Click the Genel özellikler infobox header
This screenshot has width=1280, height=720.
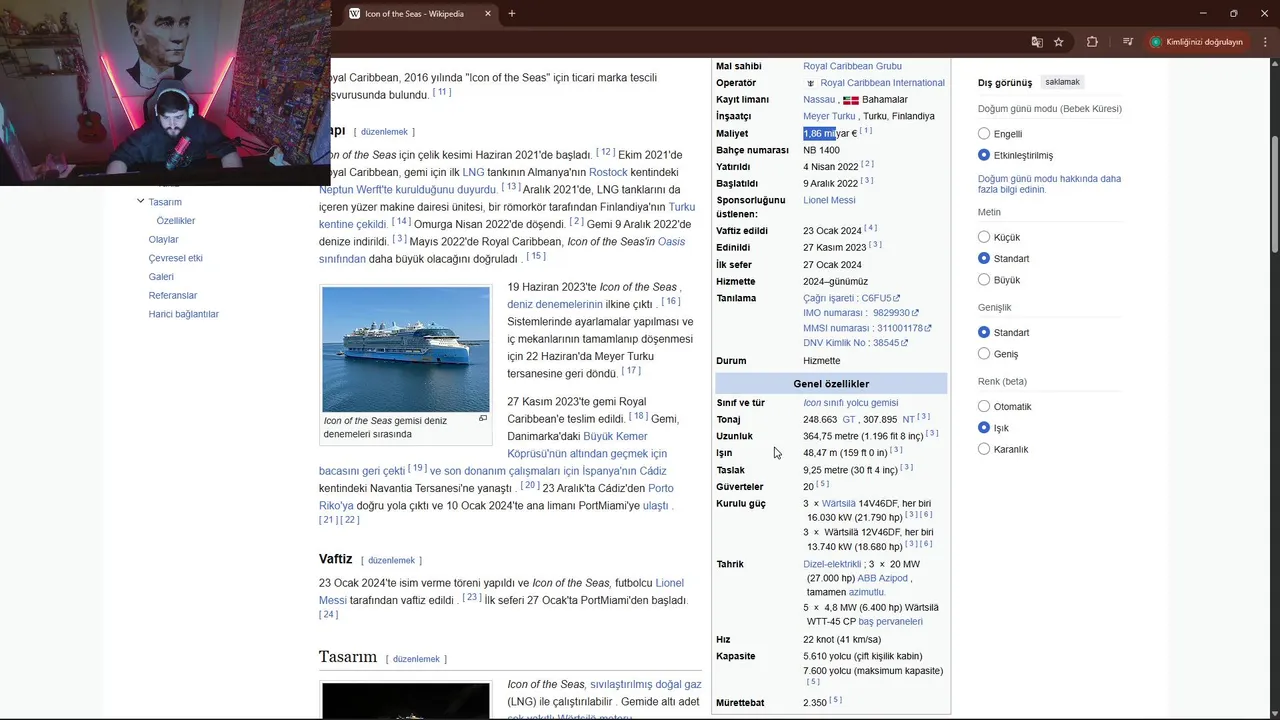[x=831, y=384]
